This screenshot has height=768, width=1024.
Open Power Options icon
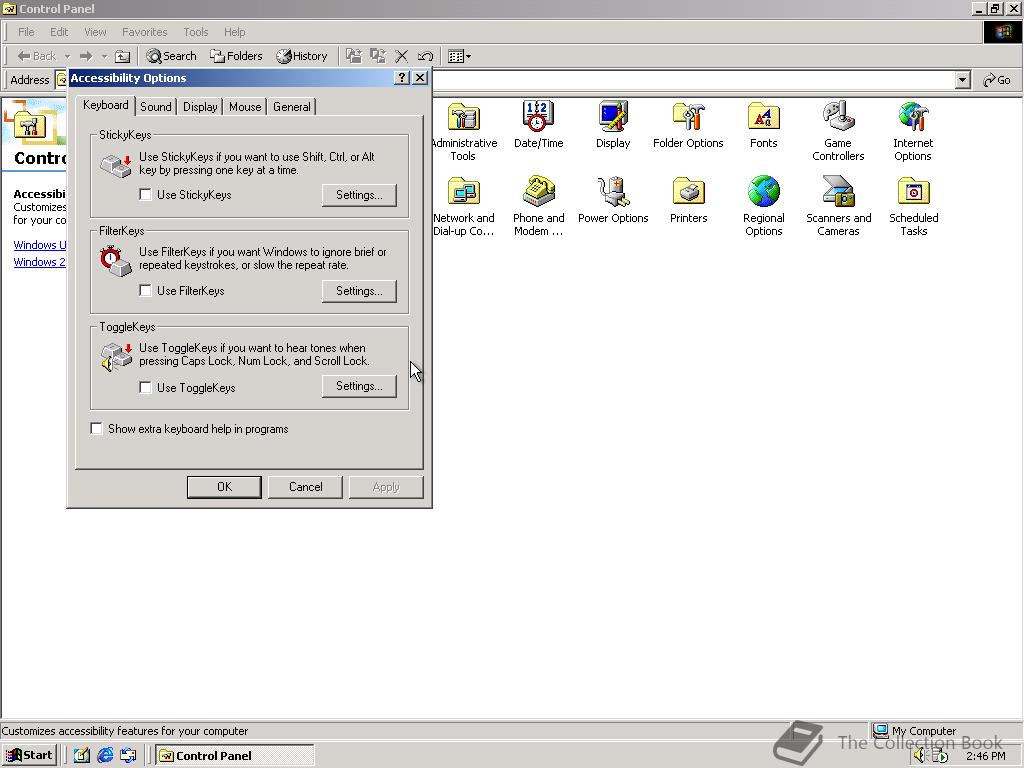(613, 200)
